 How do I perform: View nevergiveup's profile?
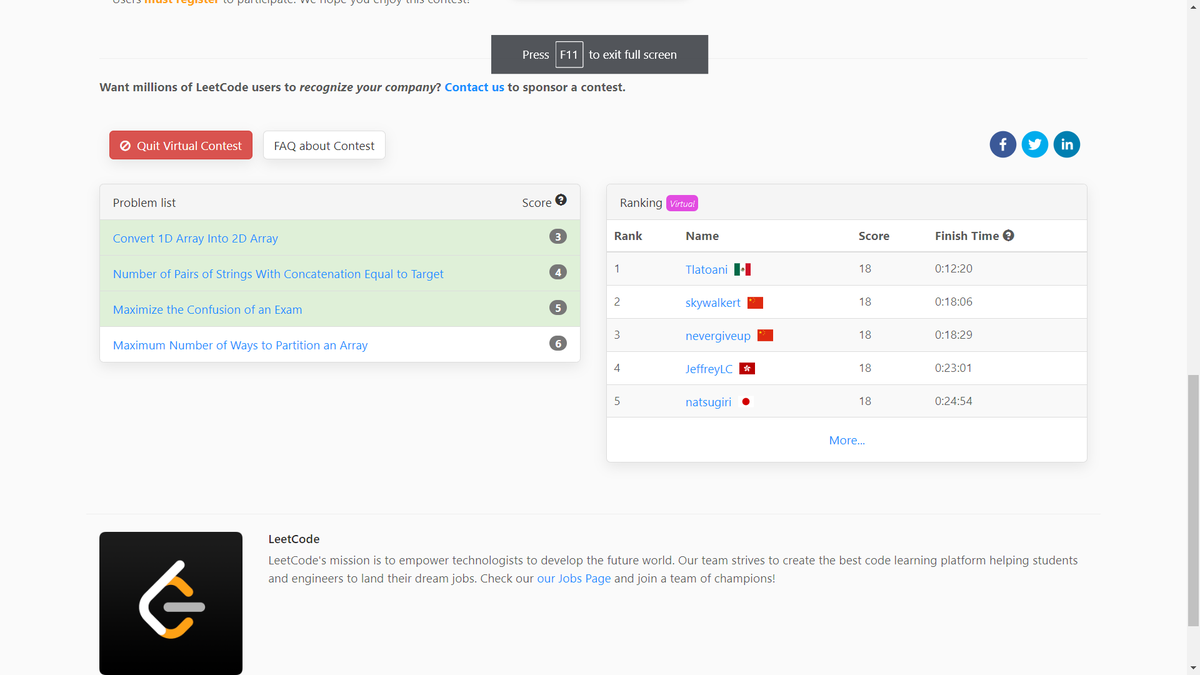point(718,335)
